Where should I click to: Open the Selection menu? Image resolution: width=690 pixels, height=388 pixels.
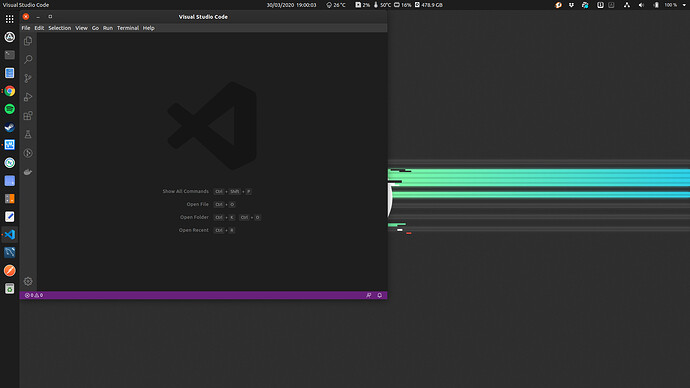point(59,28)
